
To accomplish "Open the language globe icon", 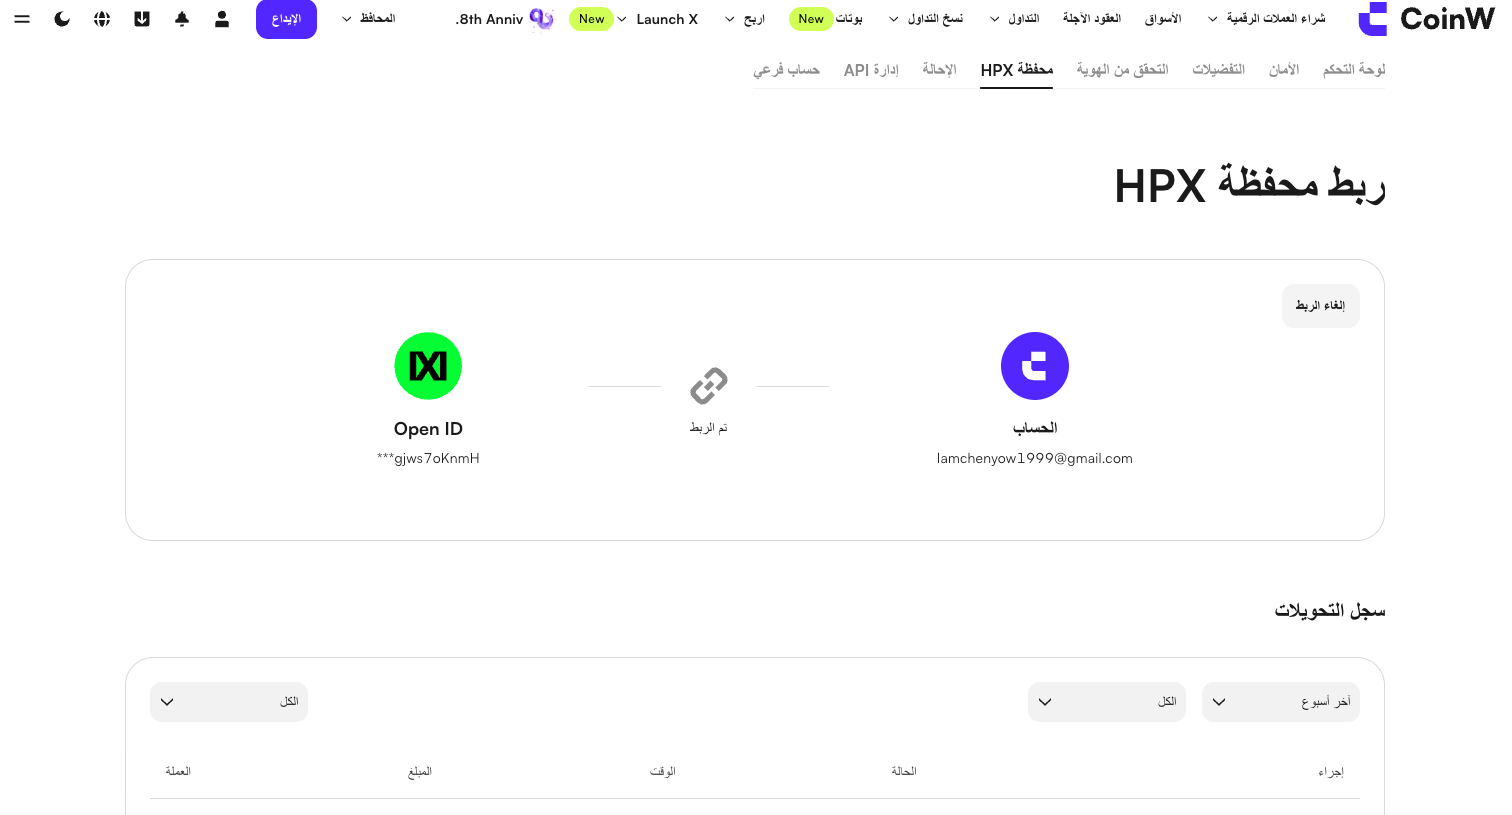I will (x=102, y=19).
